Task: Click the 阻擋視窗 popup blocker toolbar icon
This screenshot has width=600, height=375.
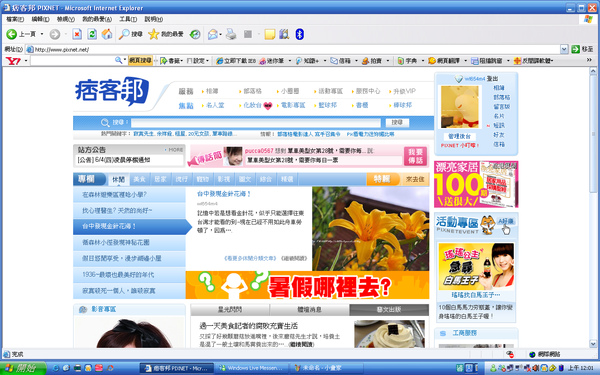Action: tap(474, 61)
